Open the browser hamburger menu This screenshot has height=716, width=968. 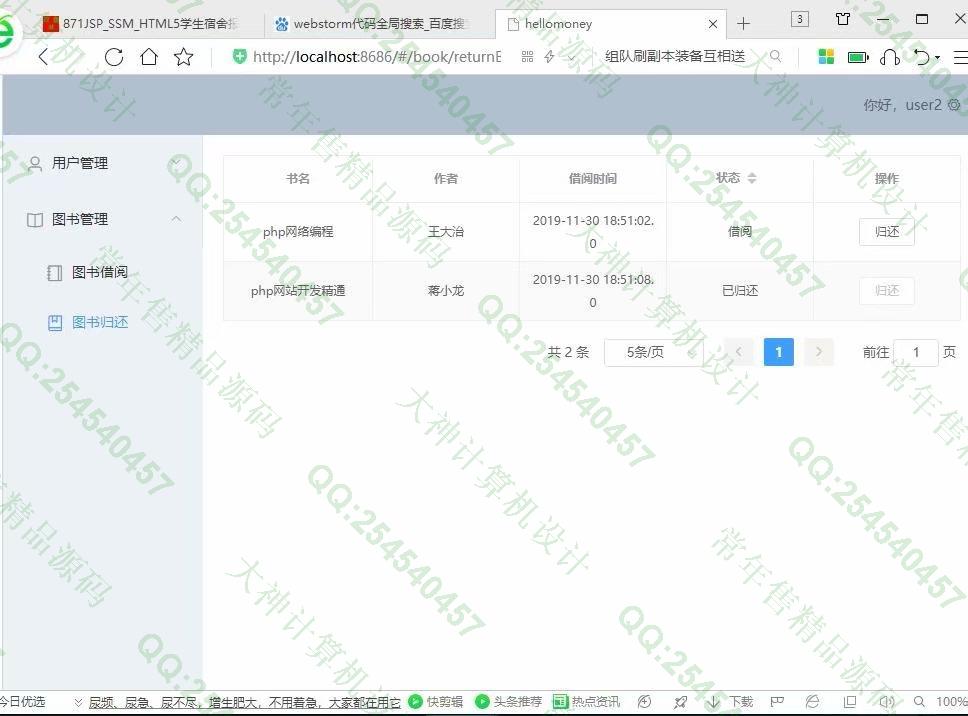pyautogui.click(x=961, y=57)
